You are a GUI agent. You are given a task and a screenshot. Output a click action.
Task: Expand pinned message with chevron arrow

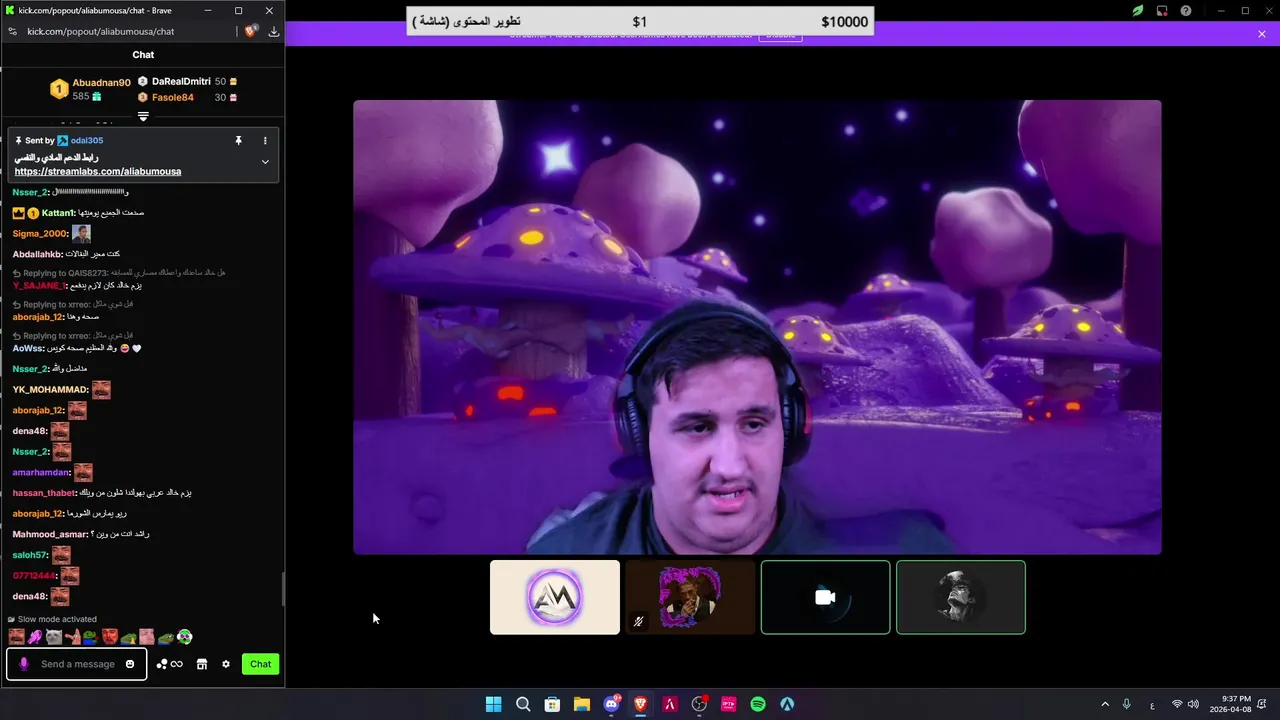point(265,162)
